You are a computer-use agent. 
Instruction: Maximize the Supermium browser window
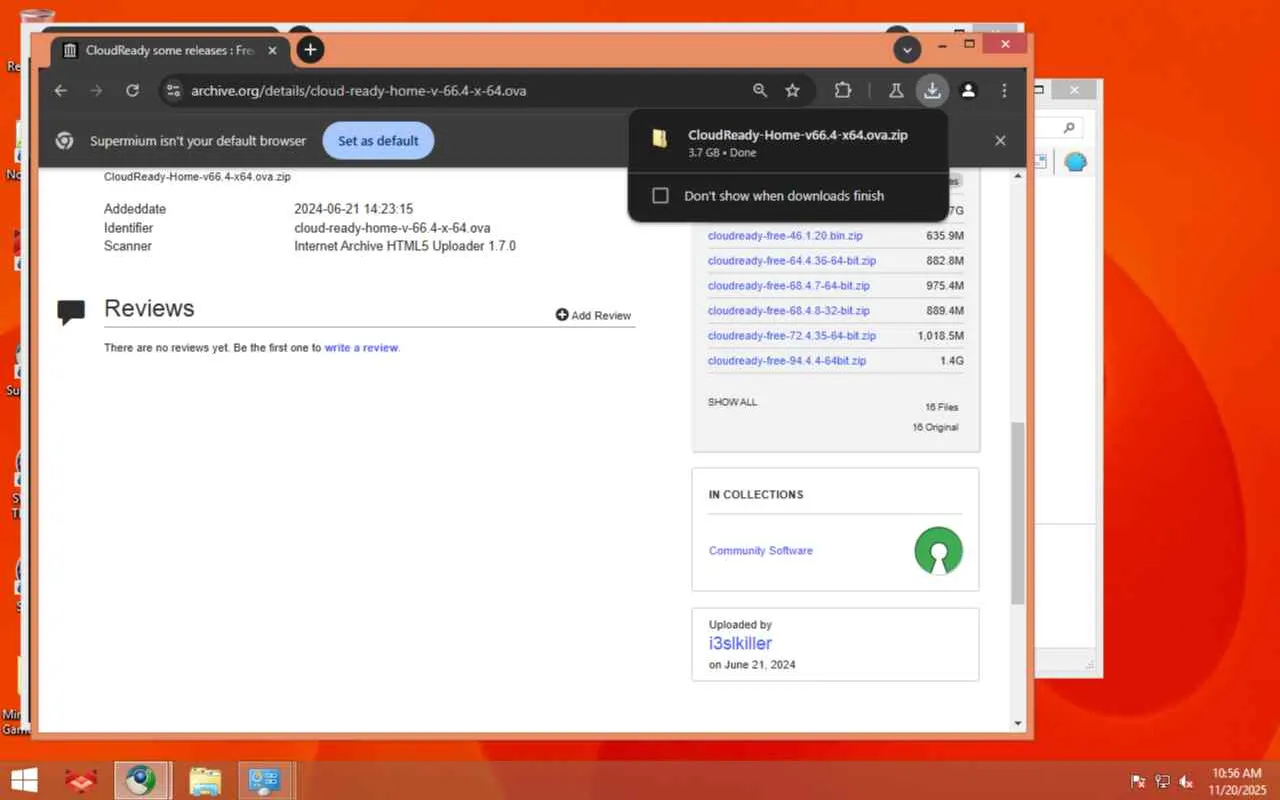969,44
